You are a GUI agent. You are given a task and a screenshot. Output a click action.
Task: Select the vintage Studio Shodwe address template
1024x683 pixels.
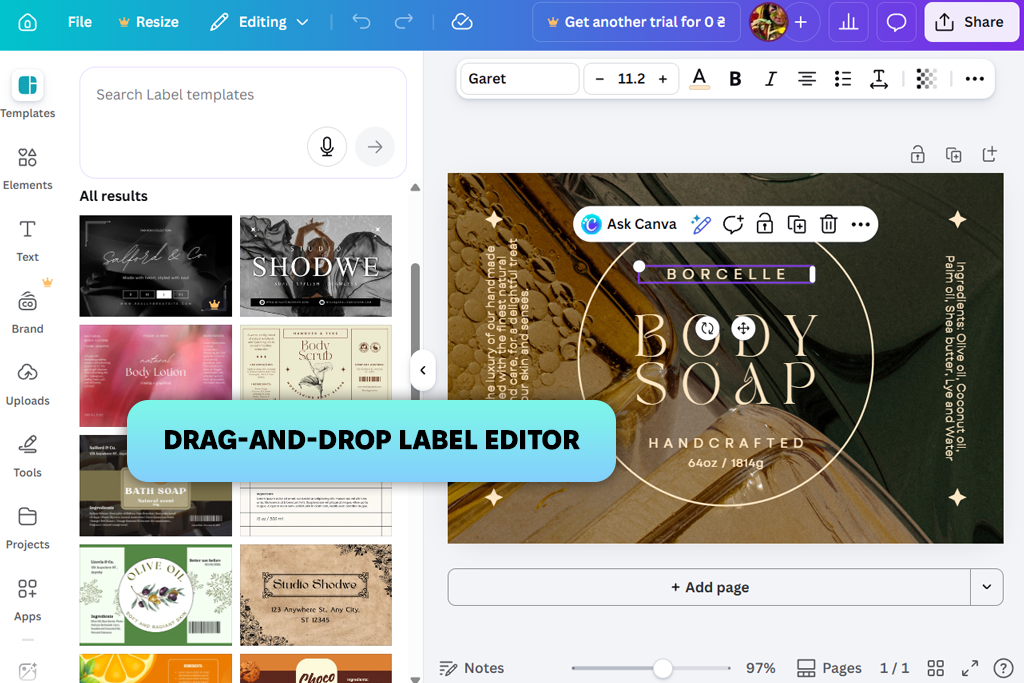pos(315,595)
